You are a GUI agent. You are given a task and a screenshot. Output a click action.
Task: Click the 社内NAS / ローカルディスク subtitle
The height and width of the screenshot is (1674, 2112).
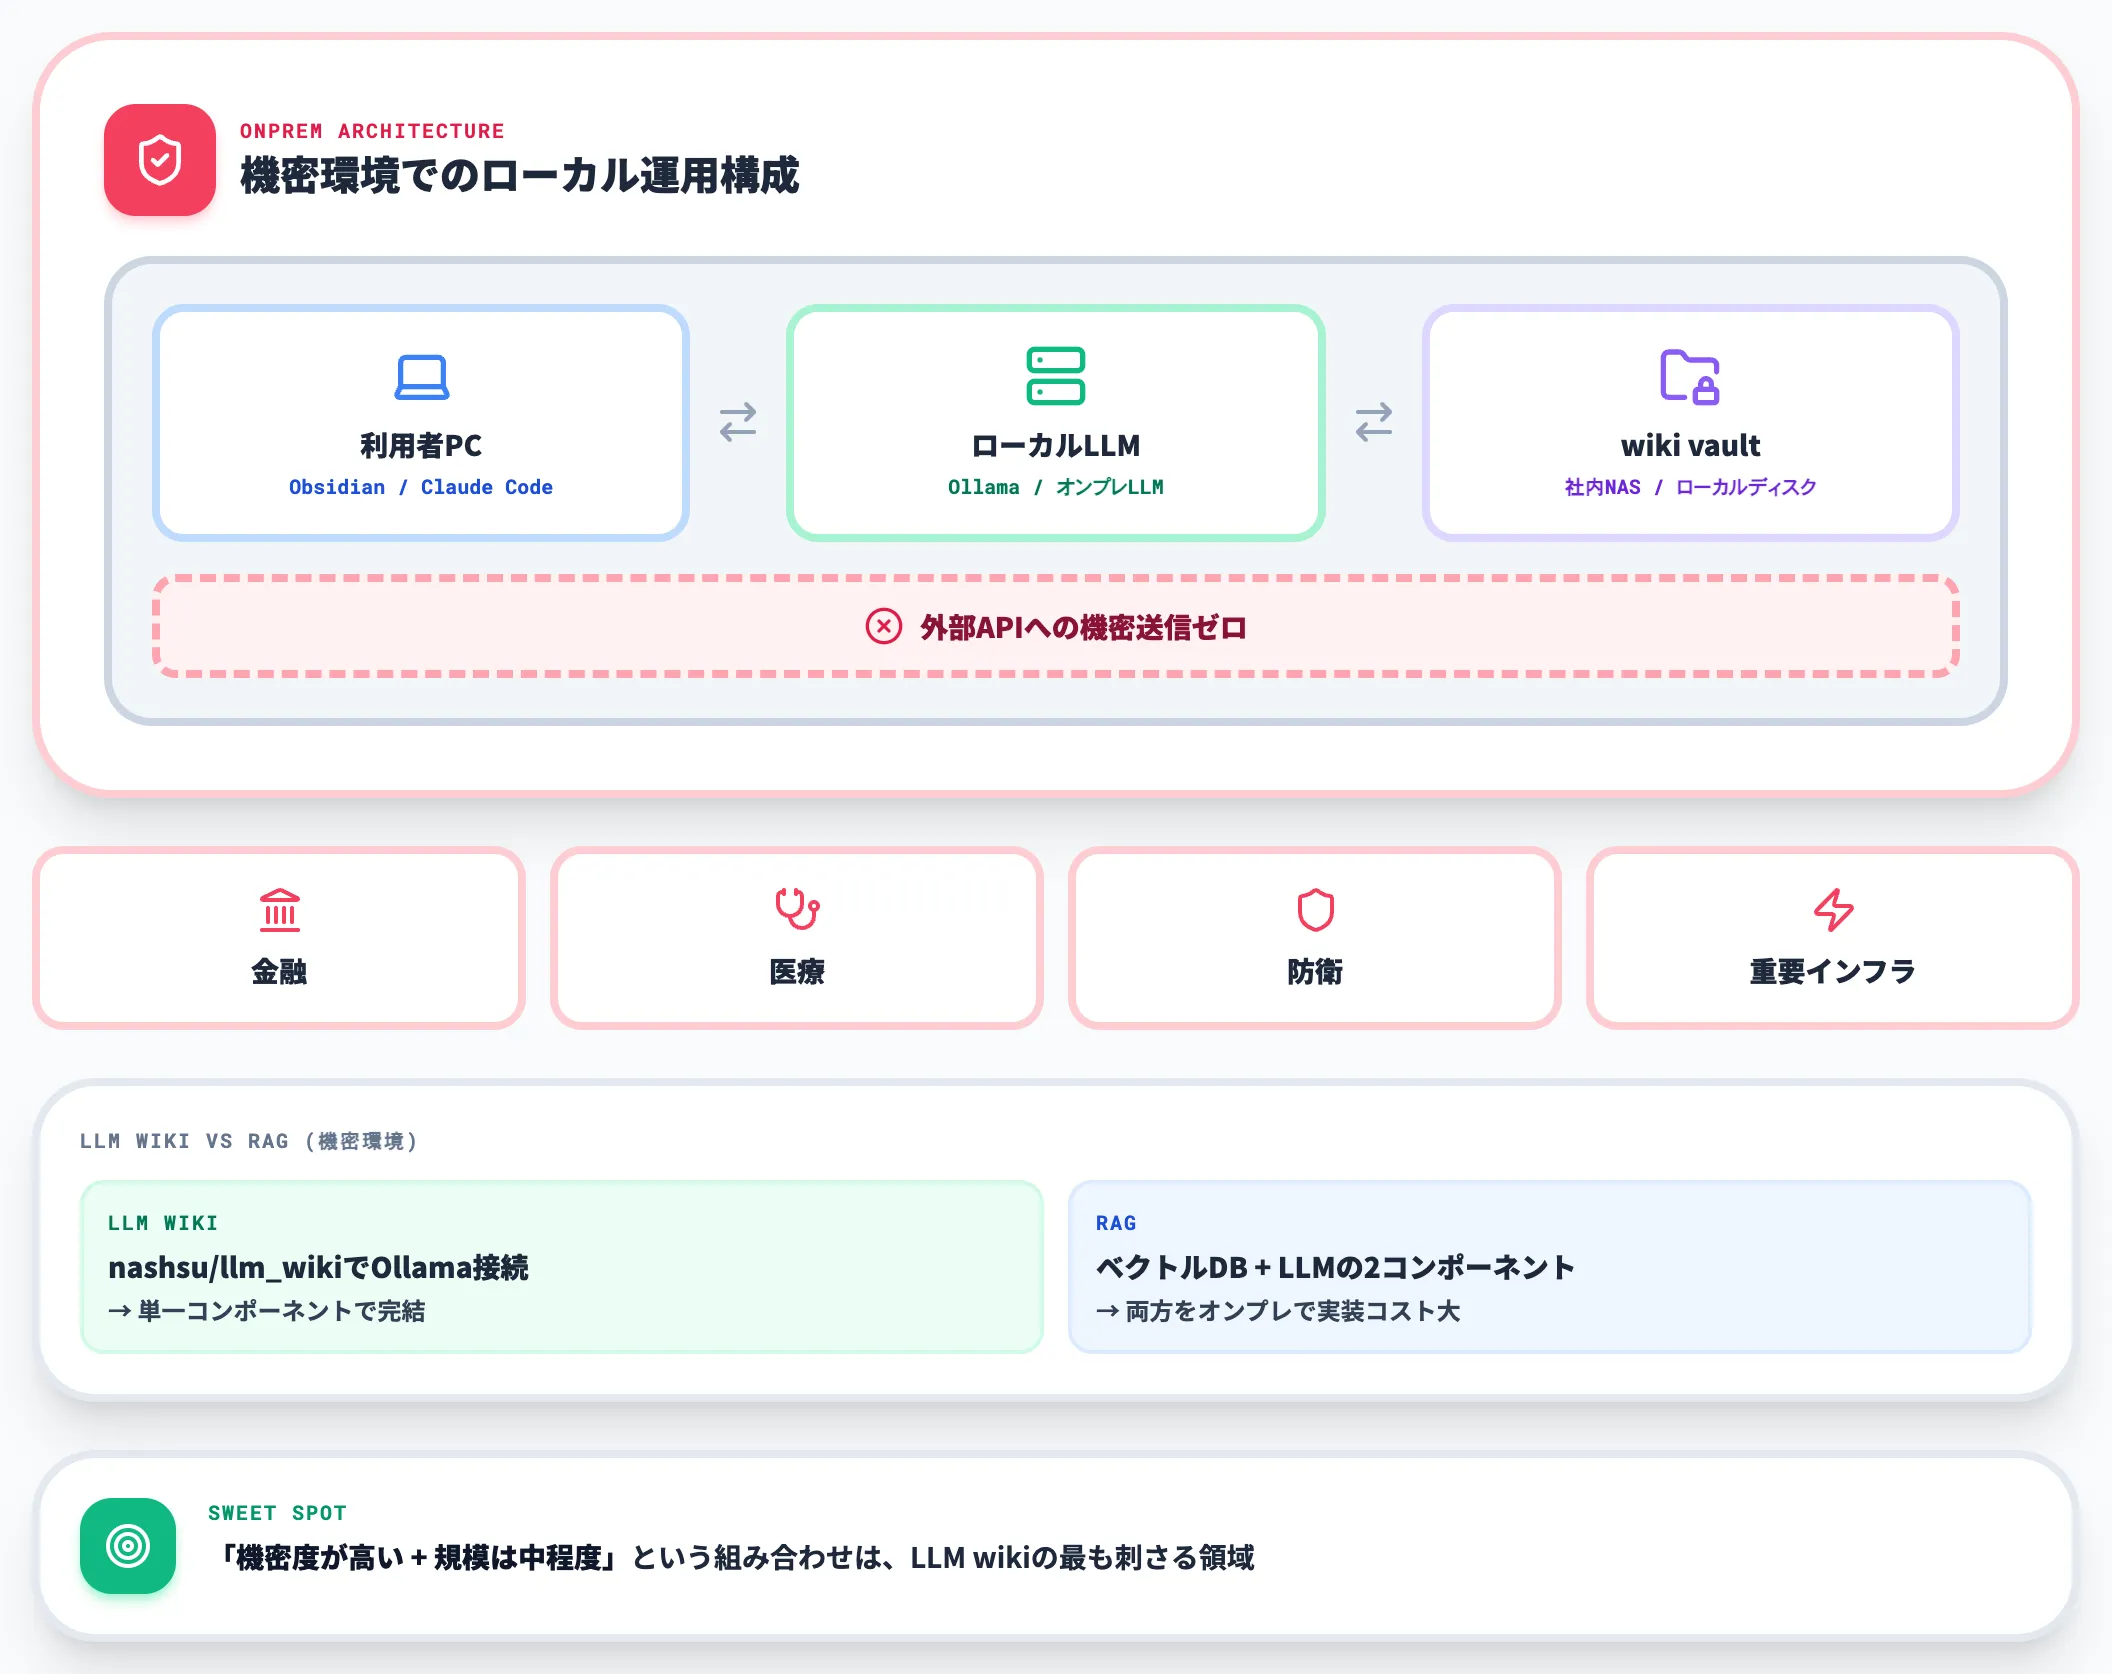click(1690, 487)
